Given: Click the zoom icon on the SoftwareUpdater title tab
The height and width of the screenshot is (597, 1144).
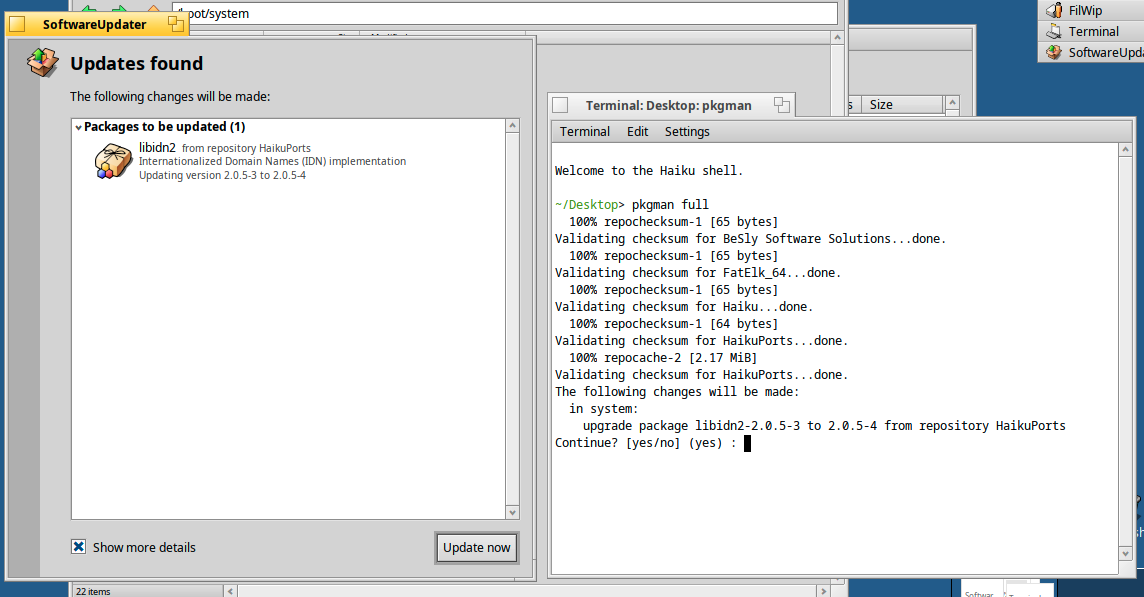Looking at the screenshot, I should tap(176, 24).
